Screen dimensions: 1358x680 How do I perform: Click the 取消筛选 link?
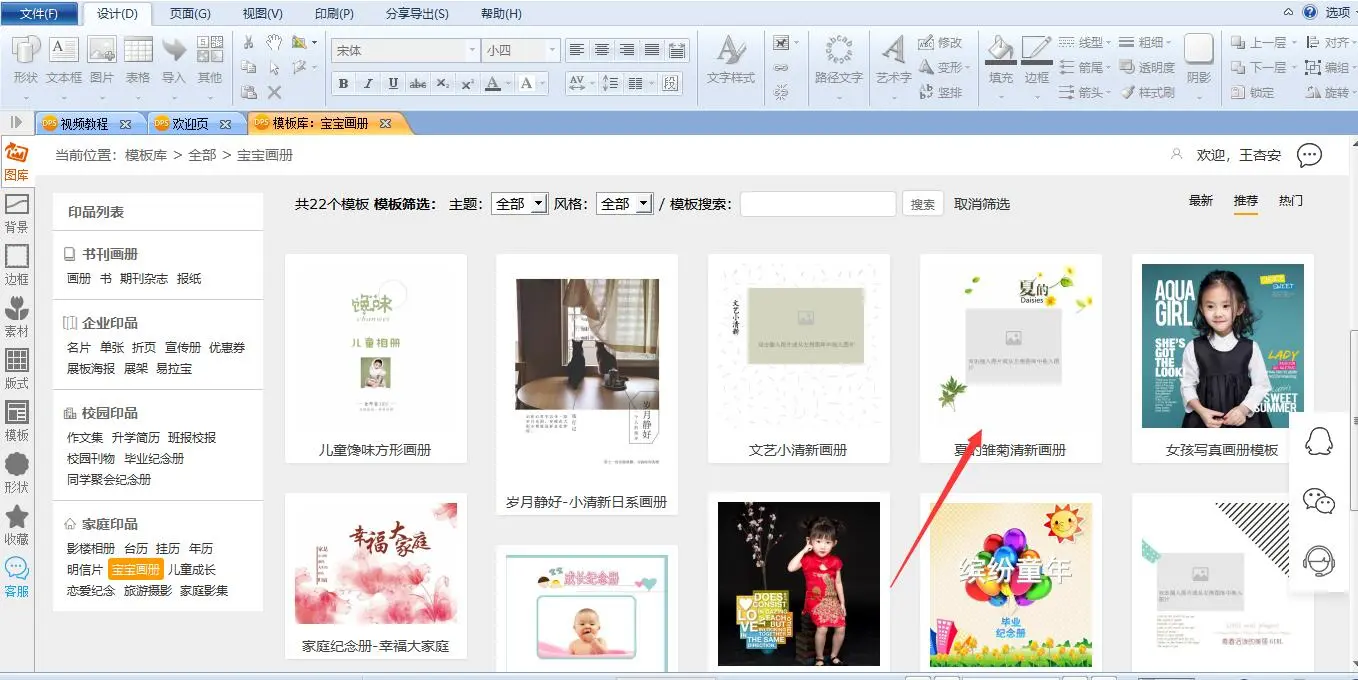981,204
